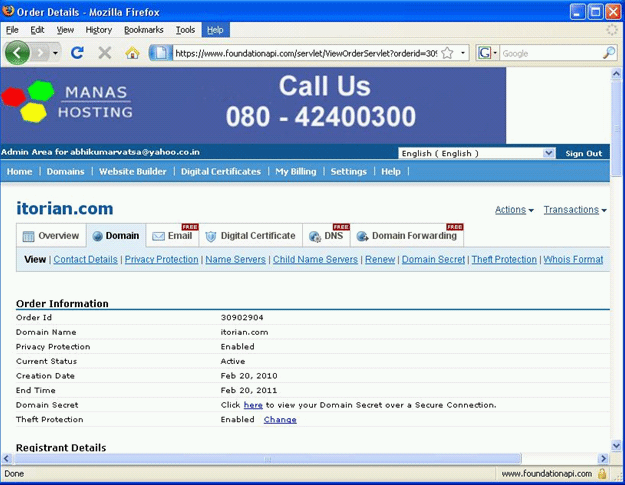Click 'here' to view Domain Secret
This screenshot has height=485, width=625.
(x=253, y=405)
